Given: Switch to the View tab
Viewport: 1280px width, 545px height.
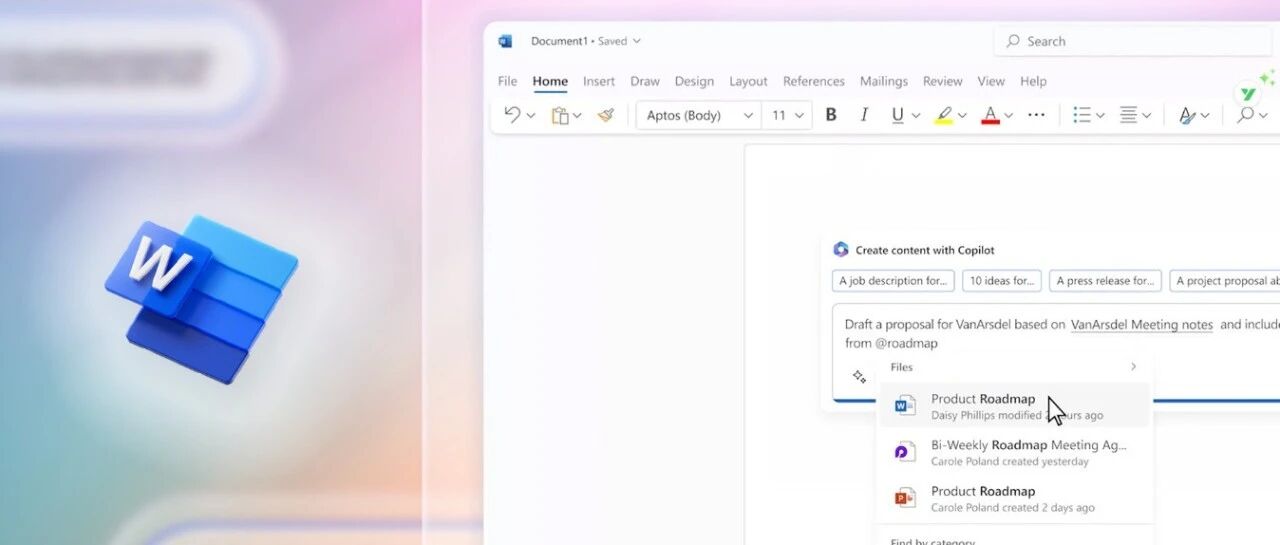Looking at the screenshot, I should [991, 81].
